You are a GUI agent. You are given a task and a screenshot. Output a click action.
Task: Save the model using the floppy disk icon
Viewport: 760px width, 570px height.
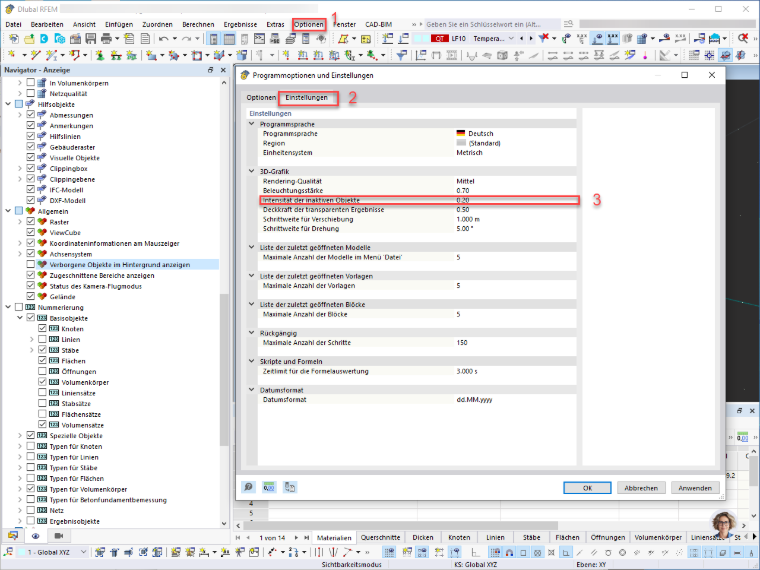[x=91, y=38]
